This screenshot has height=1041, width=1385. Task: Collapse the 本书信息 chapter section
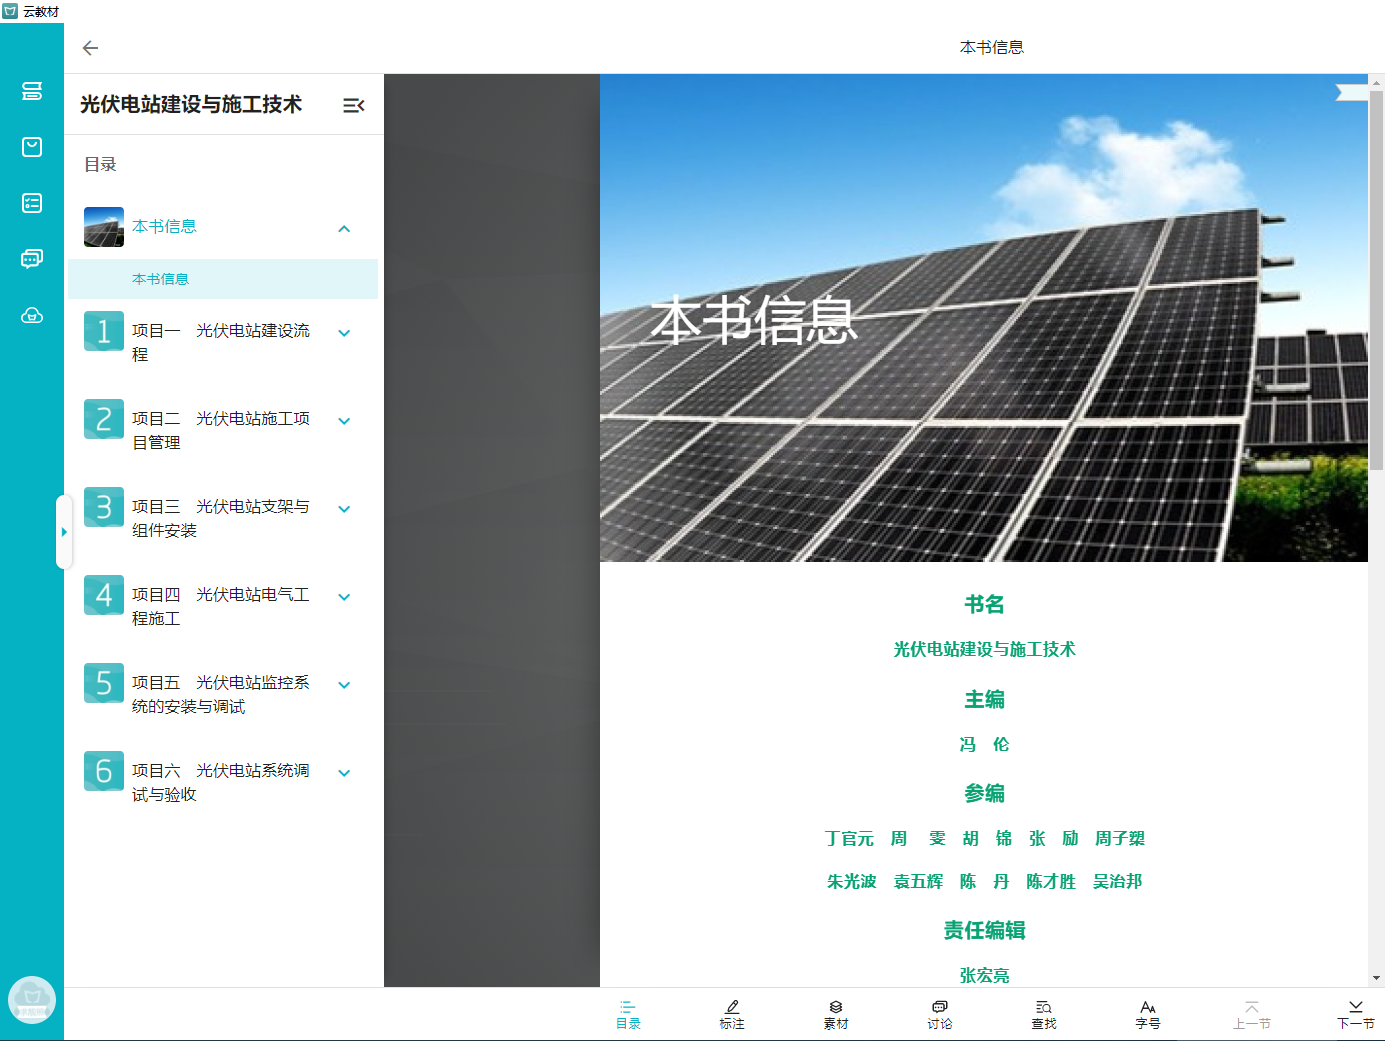tap(344, 228)
